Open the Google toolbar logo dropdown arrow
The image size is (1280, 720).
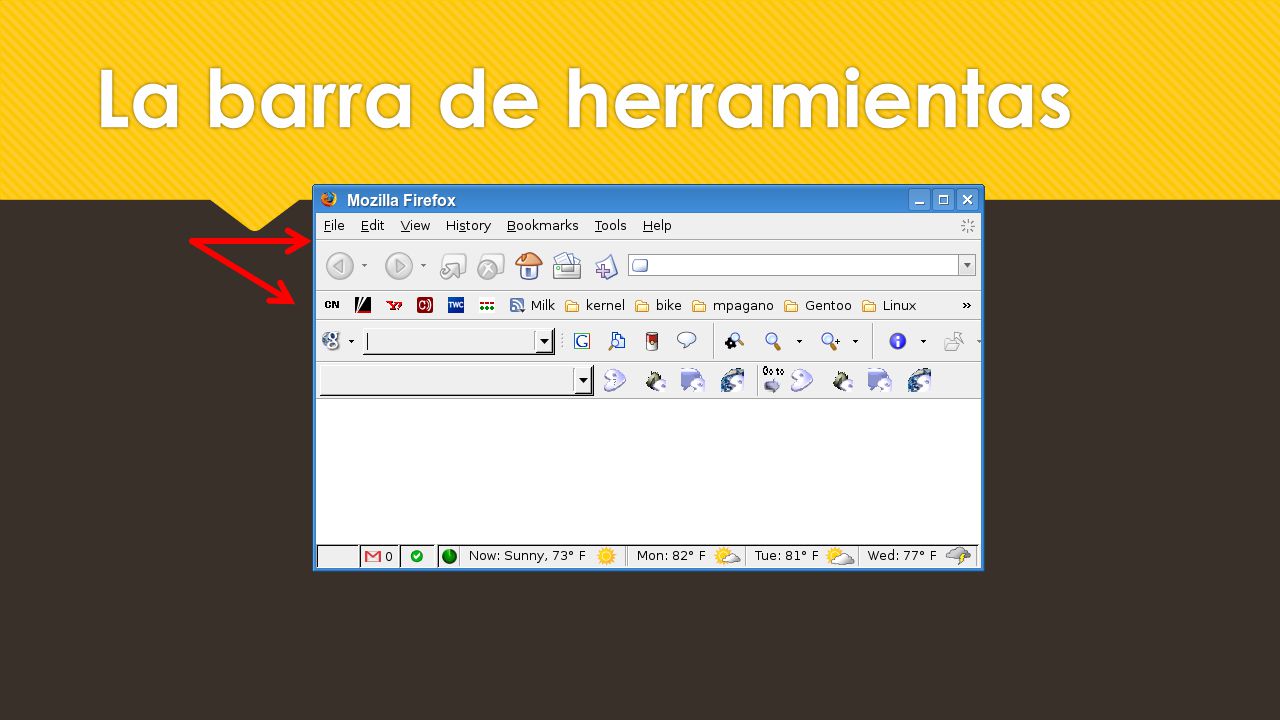(351, 342)
